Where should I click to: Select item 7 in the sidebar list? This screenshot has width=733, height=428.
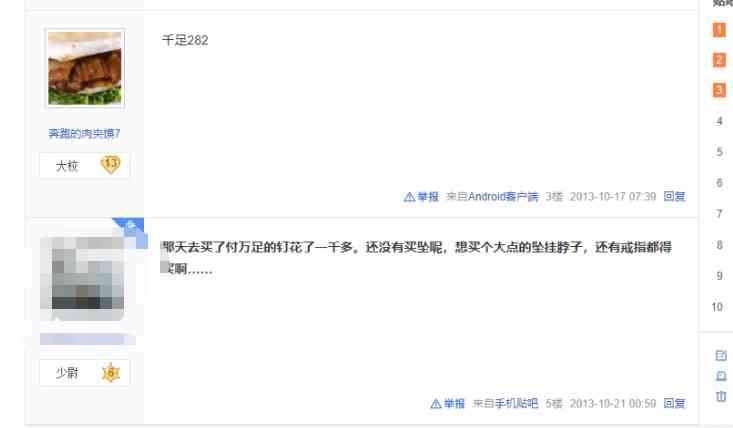point(719,214)
